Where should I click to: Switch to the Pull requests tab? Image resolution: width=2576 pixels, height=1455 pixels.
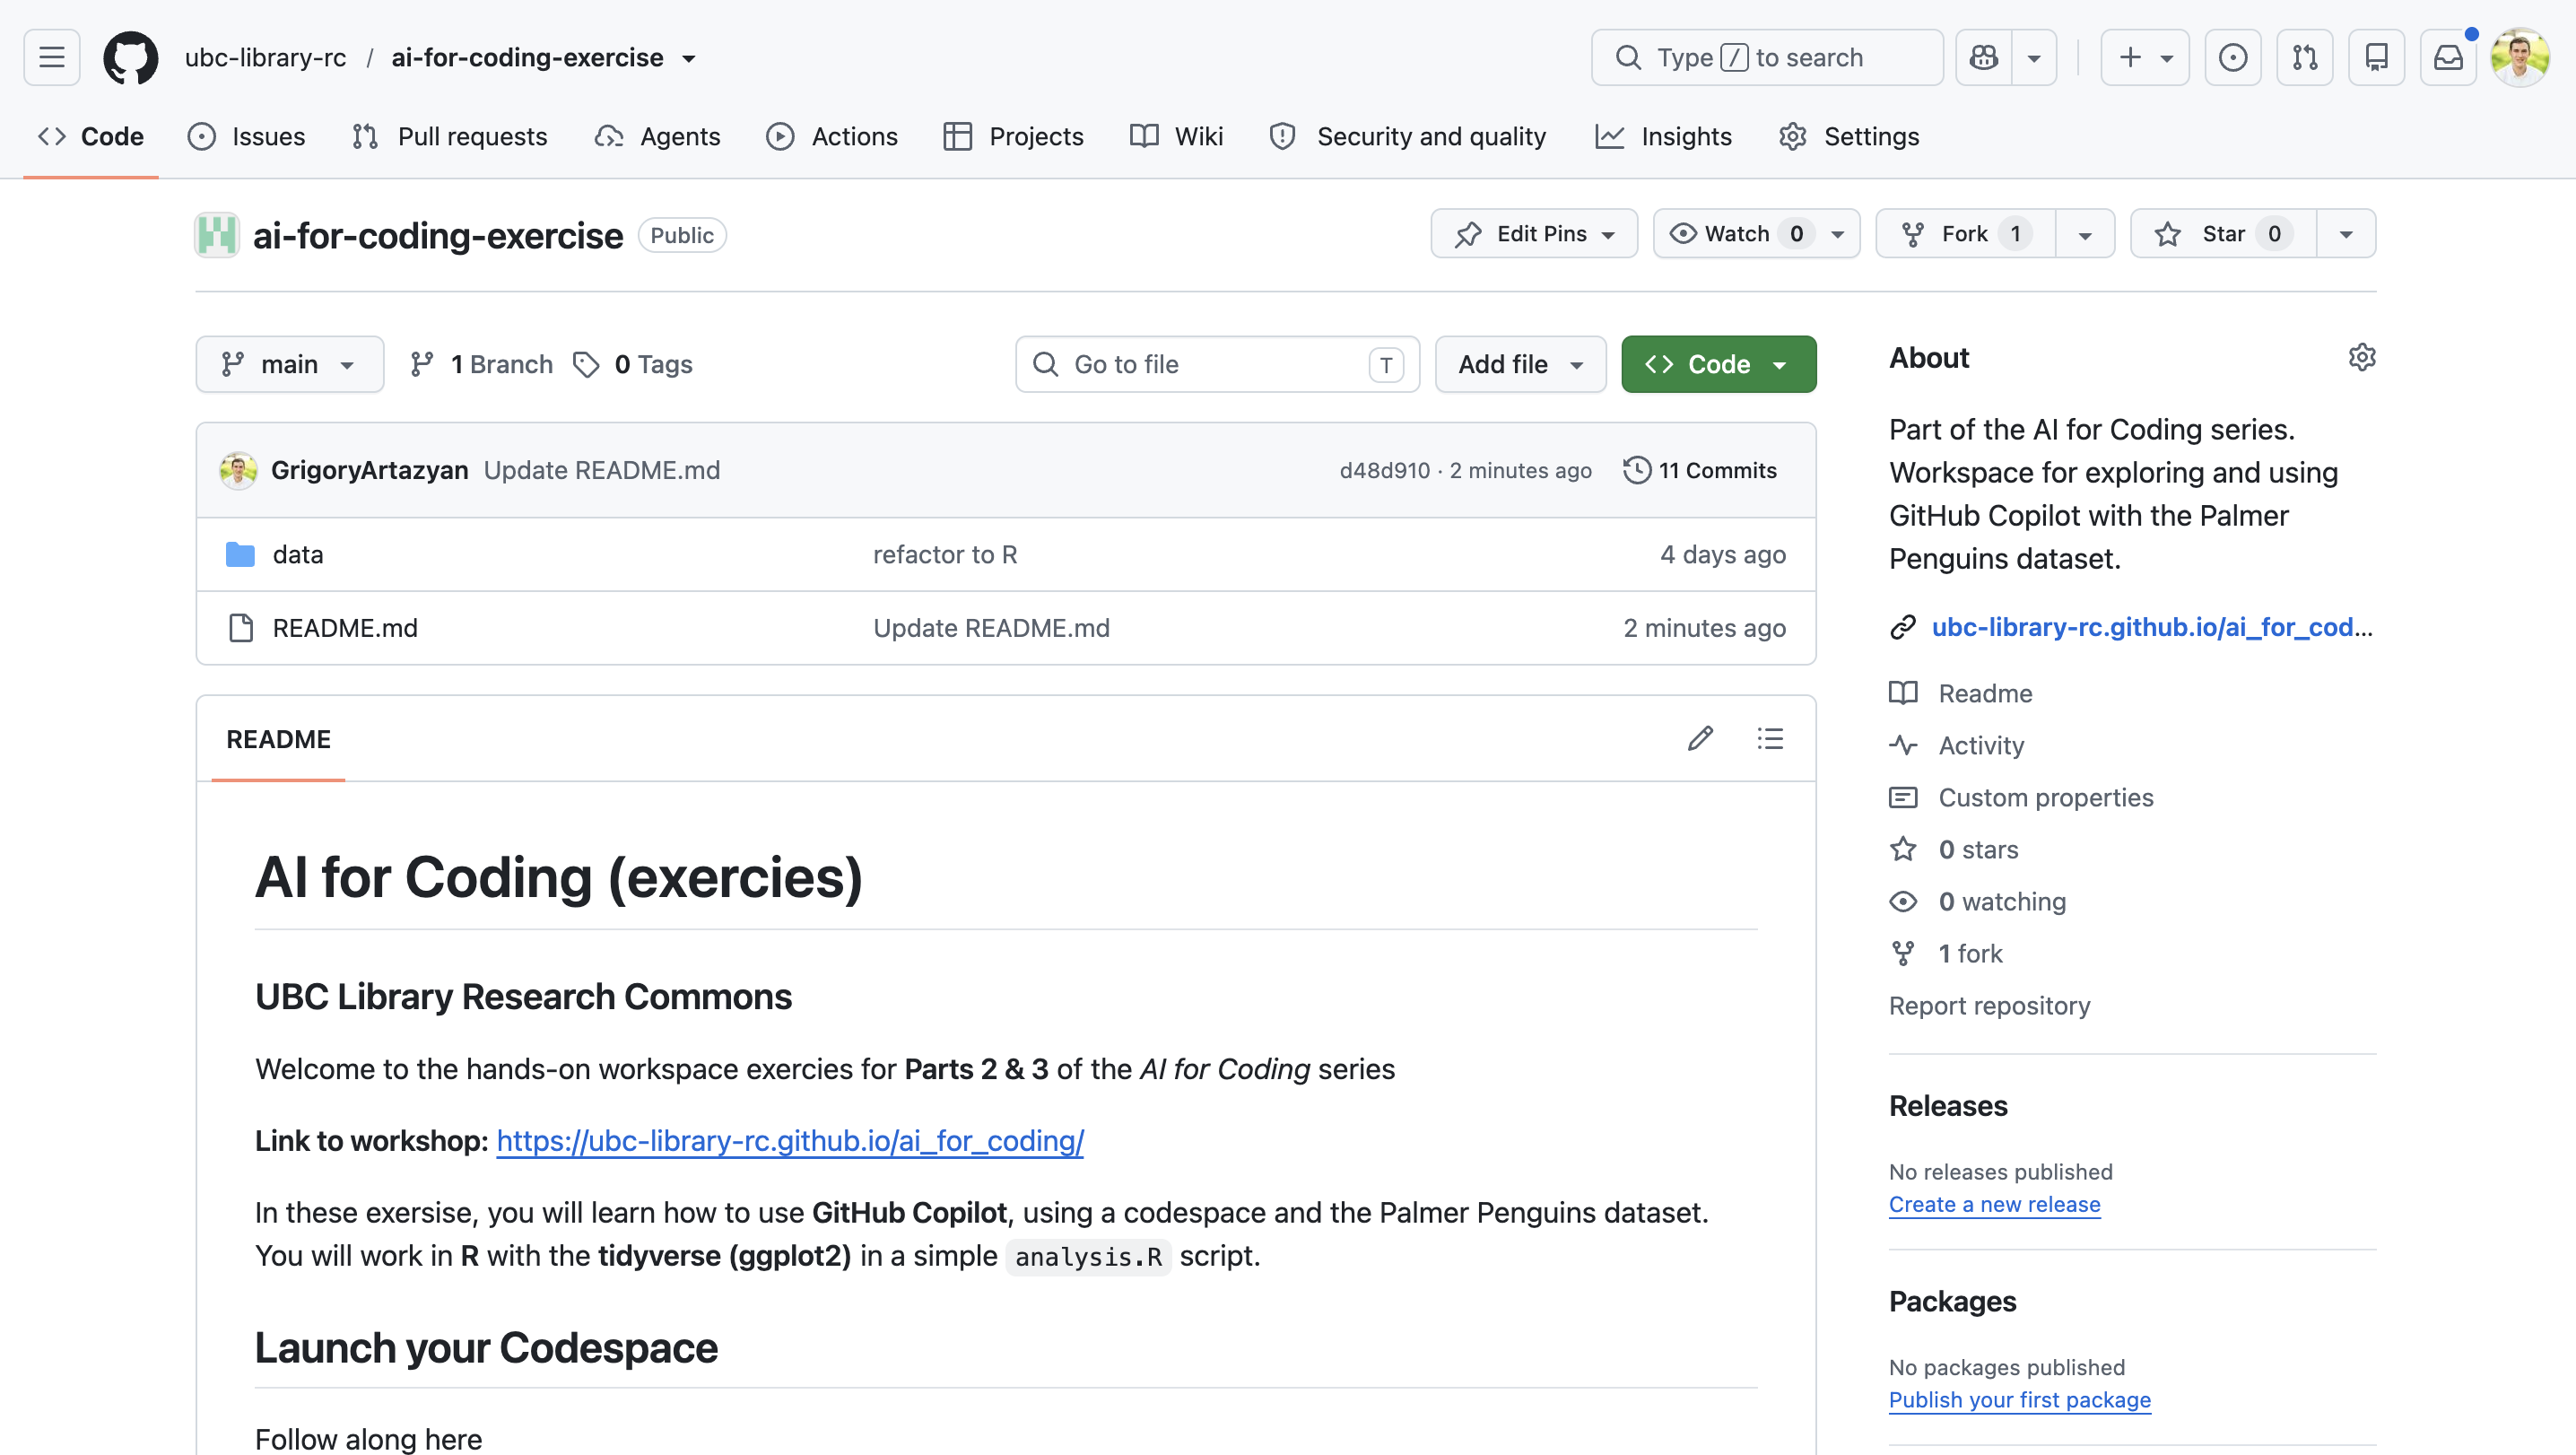pyautogui.click(x=450, y=136)
